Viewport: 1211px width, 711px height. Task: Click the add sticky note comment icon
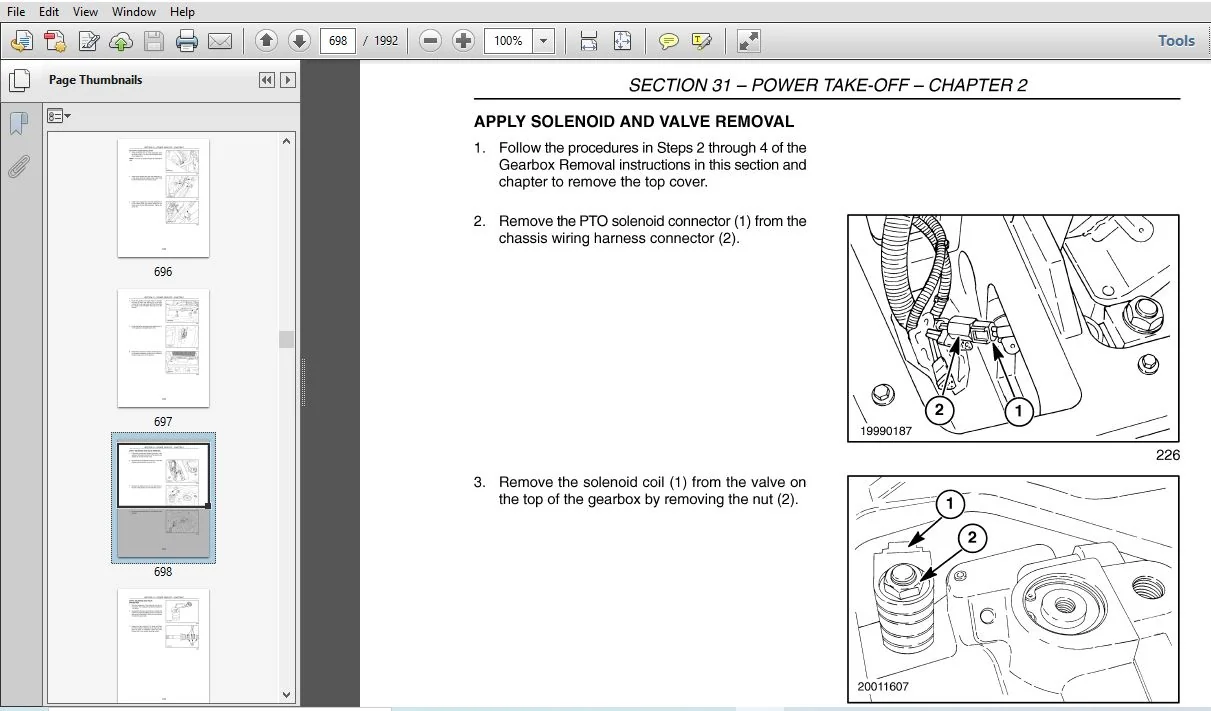[x=668, y=41]
